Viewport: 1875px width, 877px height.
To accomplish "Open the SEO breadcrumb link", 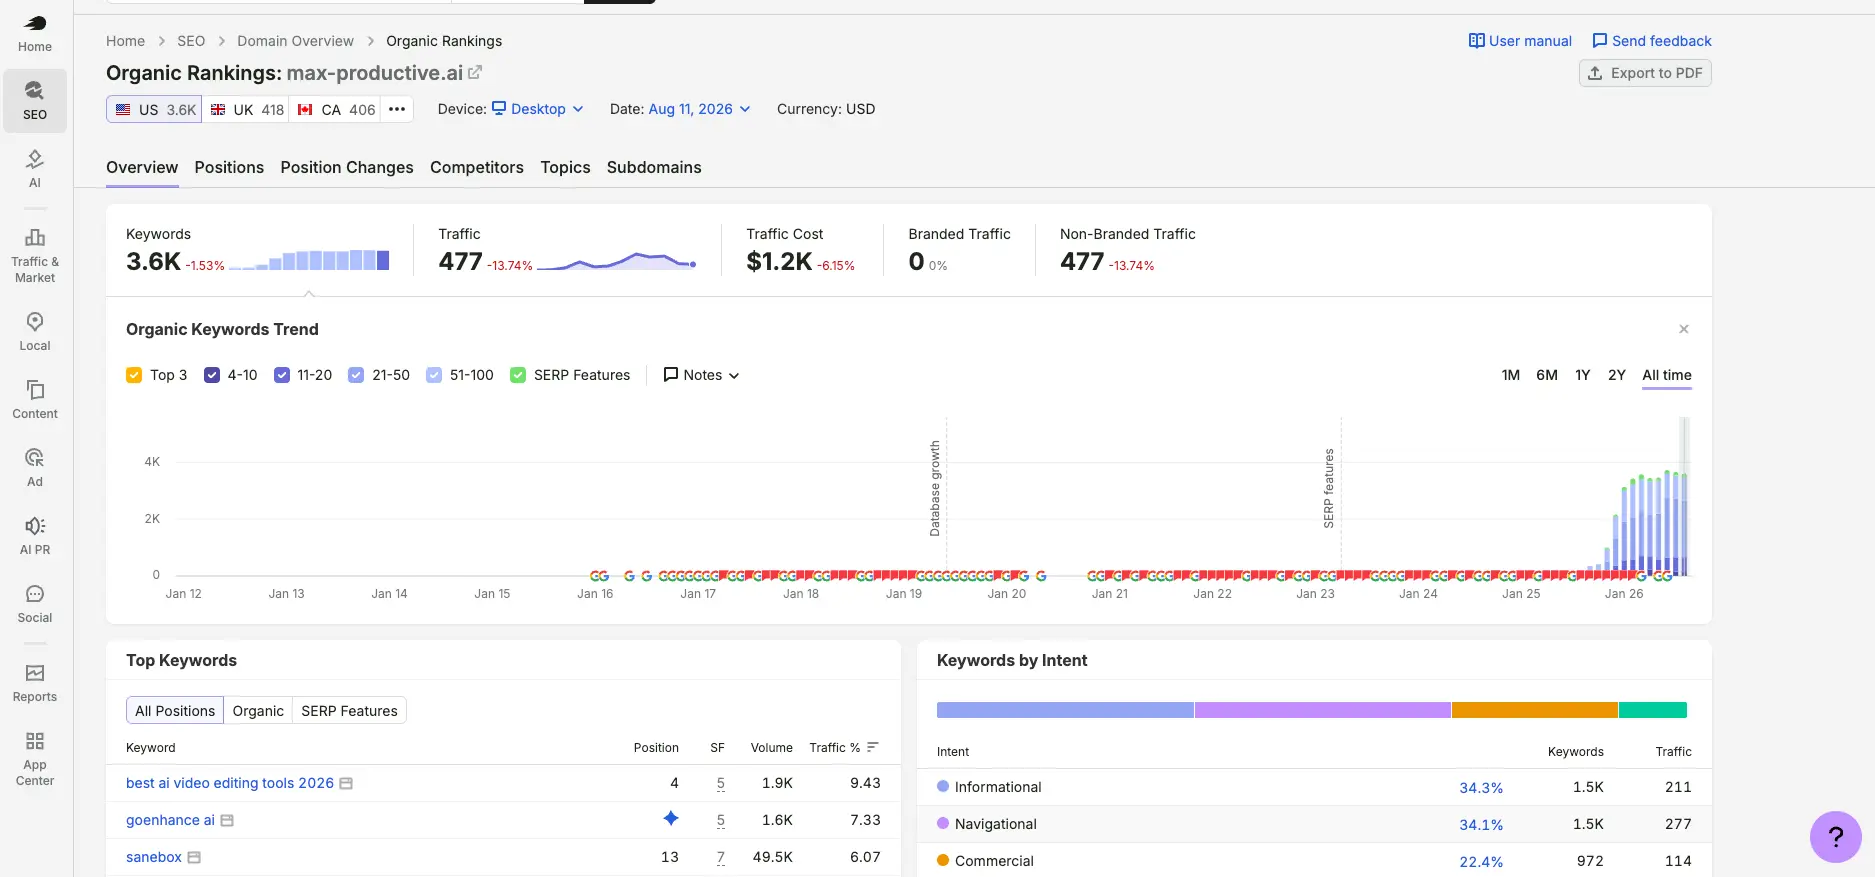I will click(x=191, y=41).
